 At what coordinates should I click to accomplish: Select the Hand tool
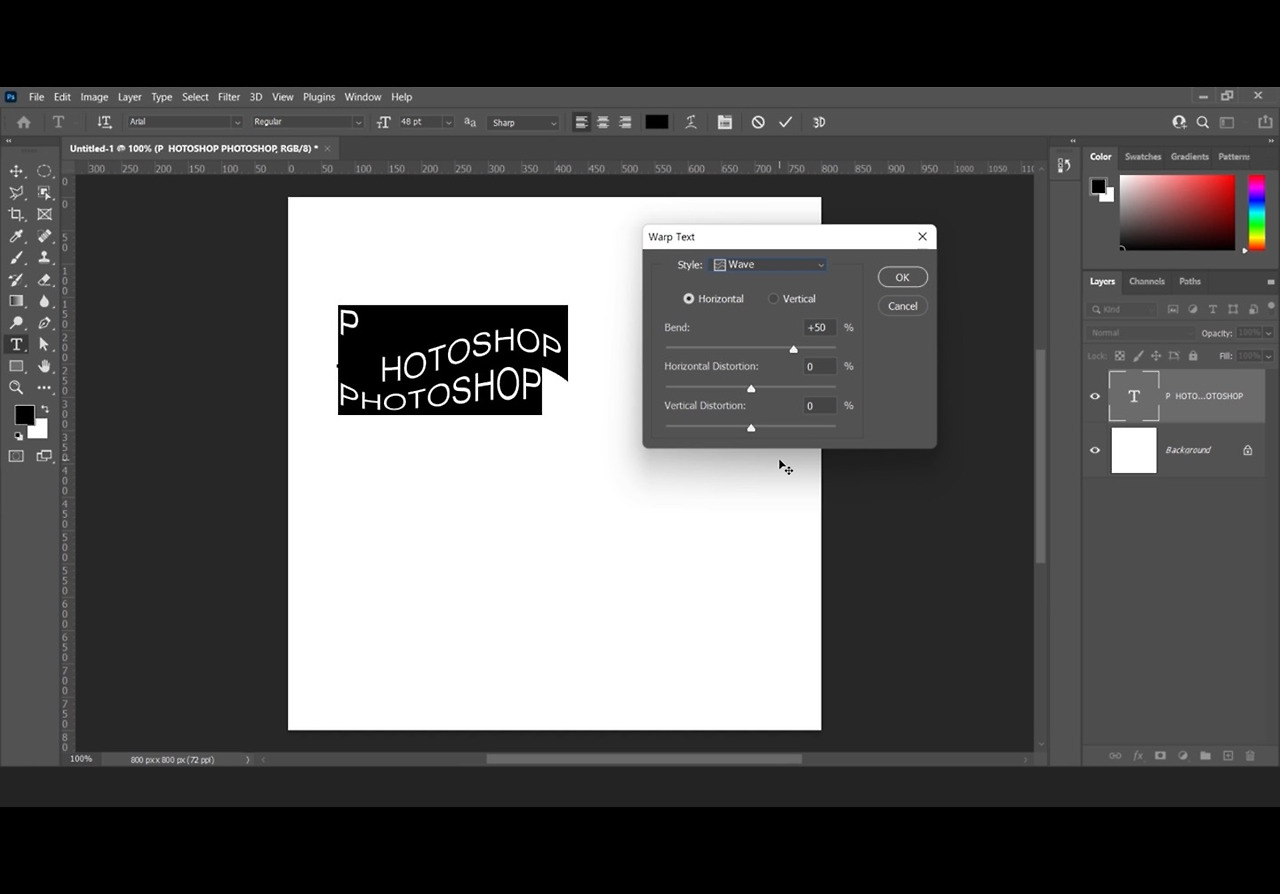tap(45, 366)
